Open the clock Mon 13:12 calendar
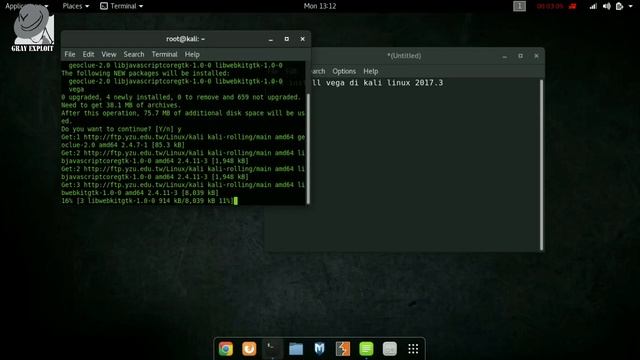 click(320, 6)
